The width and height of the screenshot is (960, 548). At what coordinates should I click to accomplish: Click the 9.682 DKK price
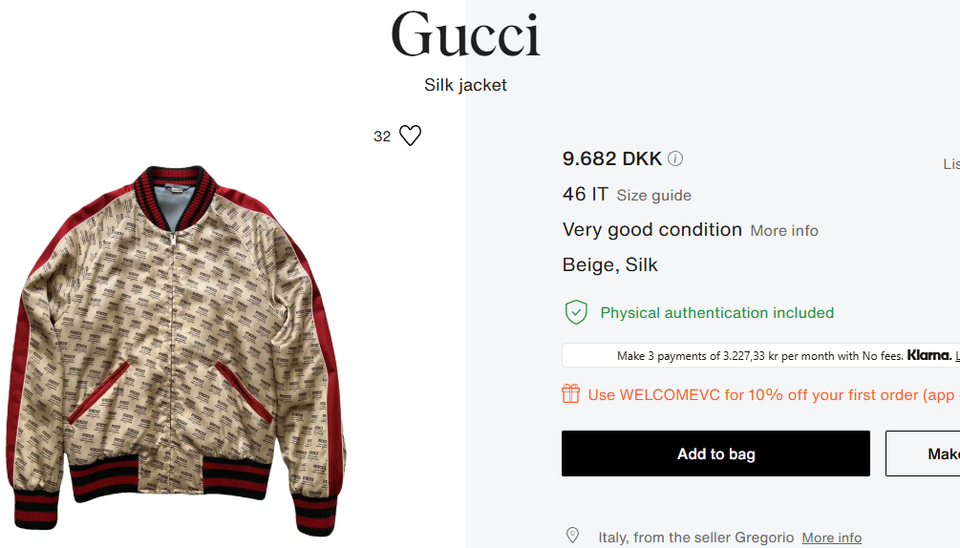[x=612, y=159]
